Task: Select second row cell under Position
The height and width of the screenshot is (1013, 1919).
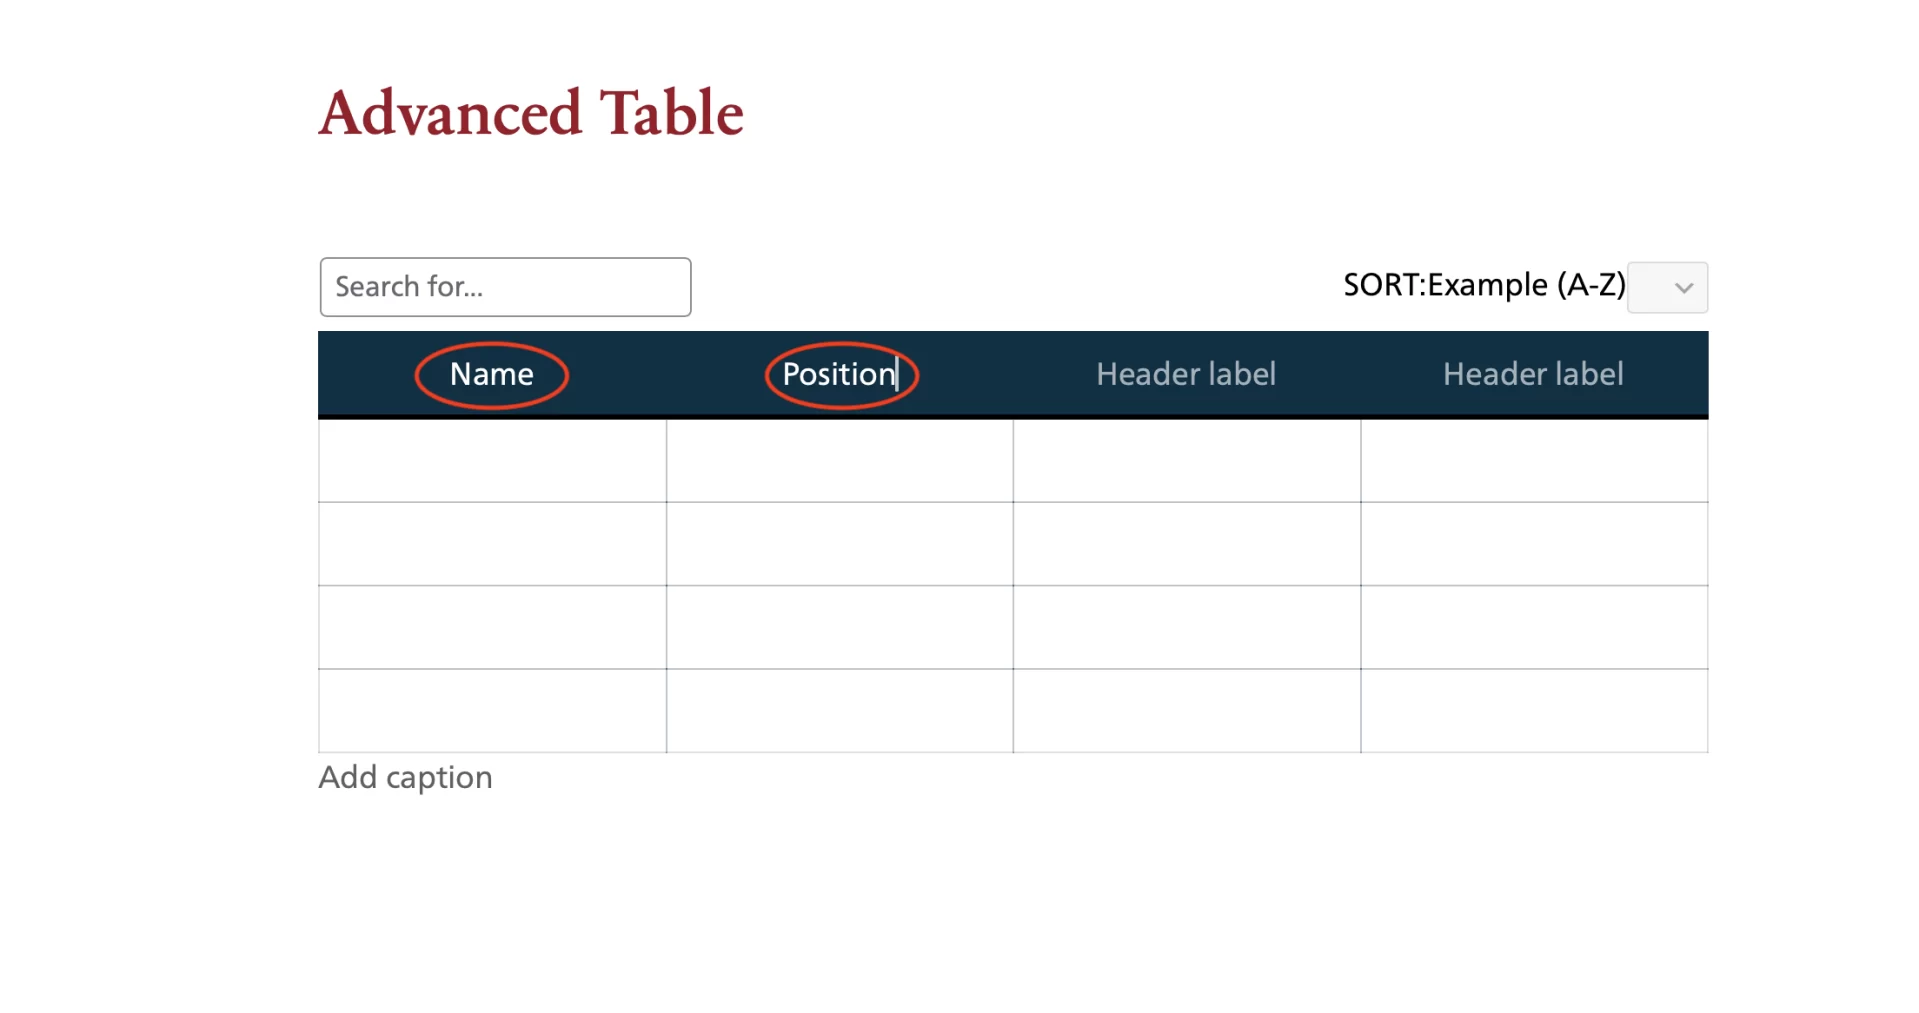Action: click(839, 544)
